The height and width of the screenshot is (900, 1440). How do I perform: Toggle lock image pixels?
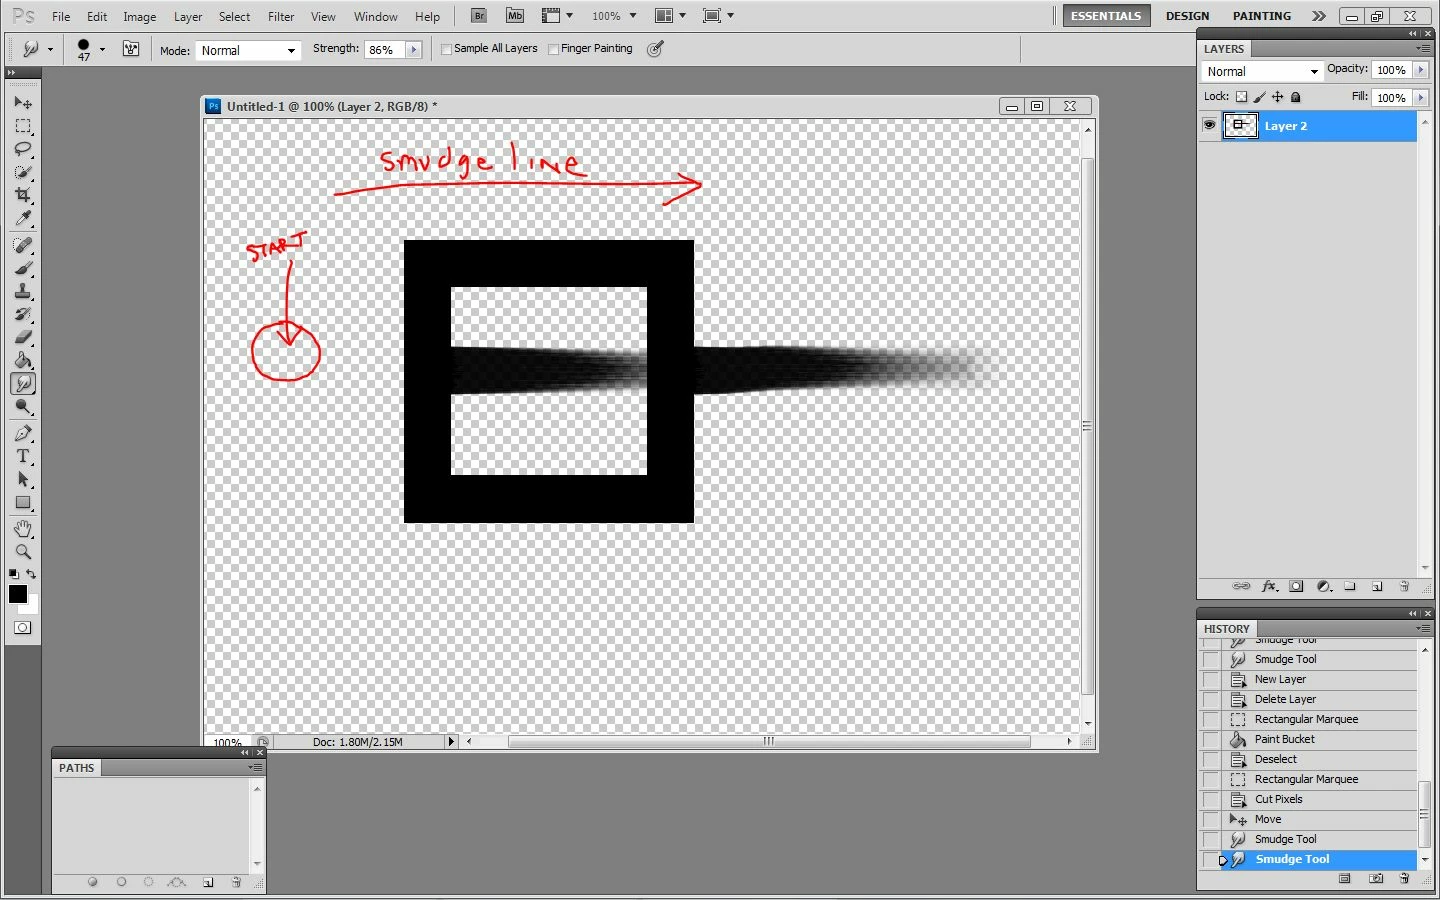pyautogui.click(x=1260, y=97)
